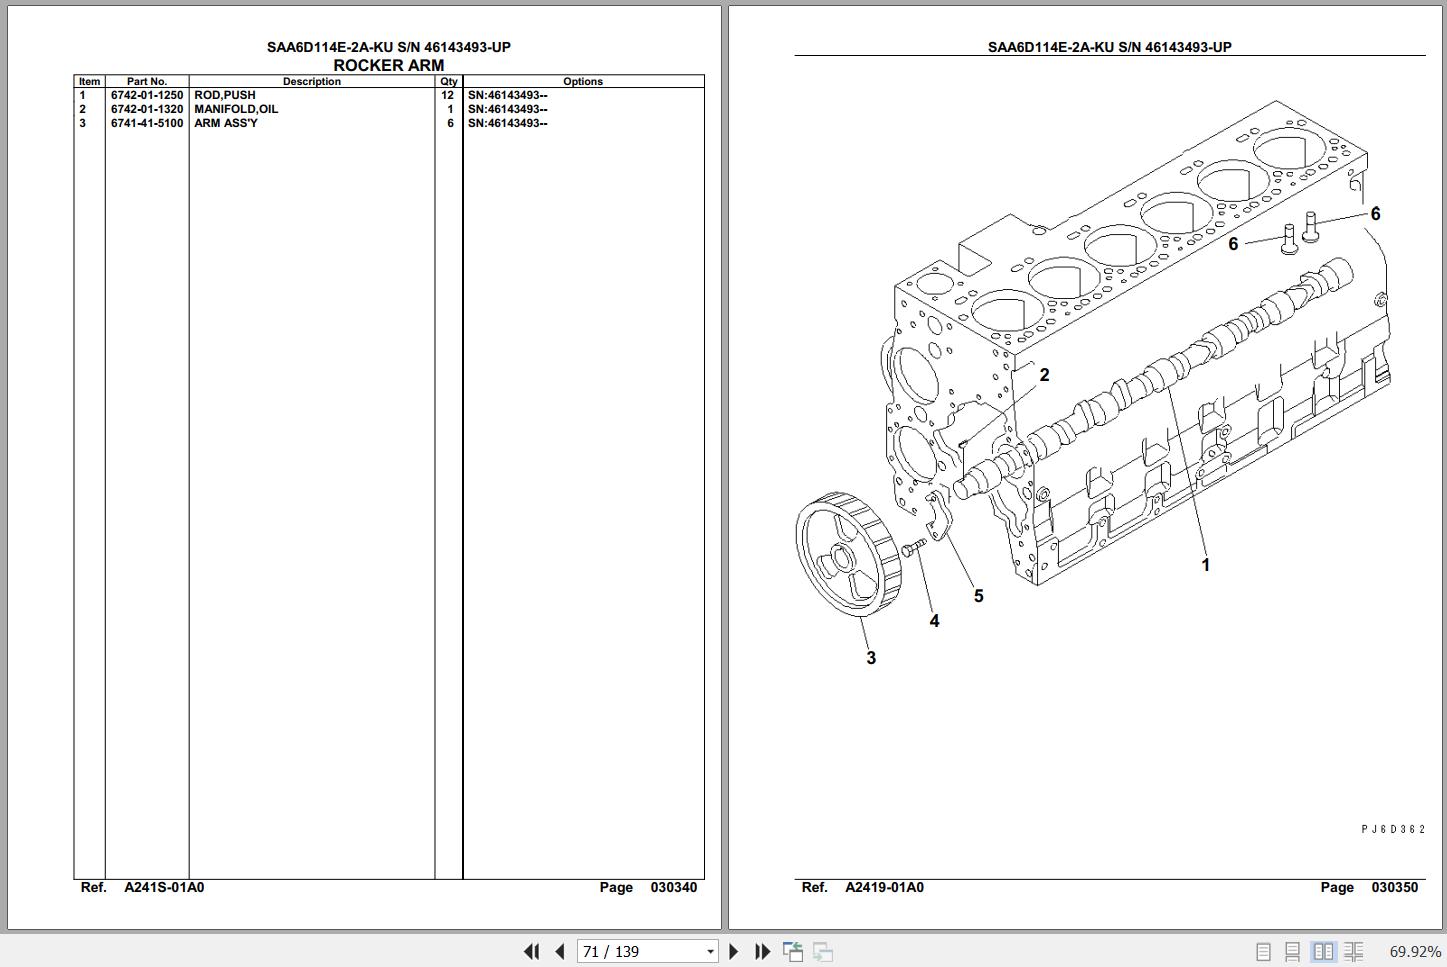Click callout label 1 in diagram
The width and height of the screenshot is (1447, 967).
1205,565
